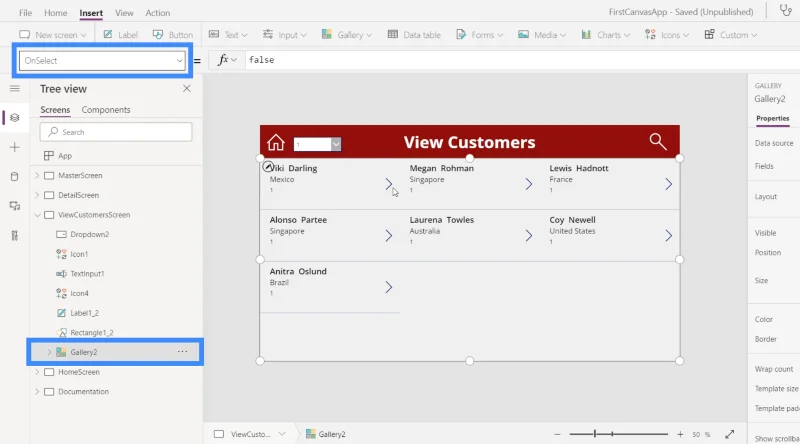The height and width of the screenshot is (444, 800).
Task: Insert a Data table
Action: click(414, 35)
